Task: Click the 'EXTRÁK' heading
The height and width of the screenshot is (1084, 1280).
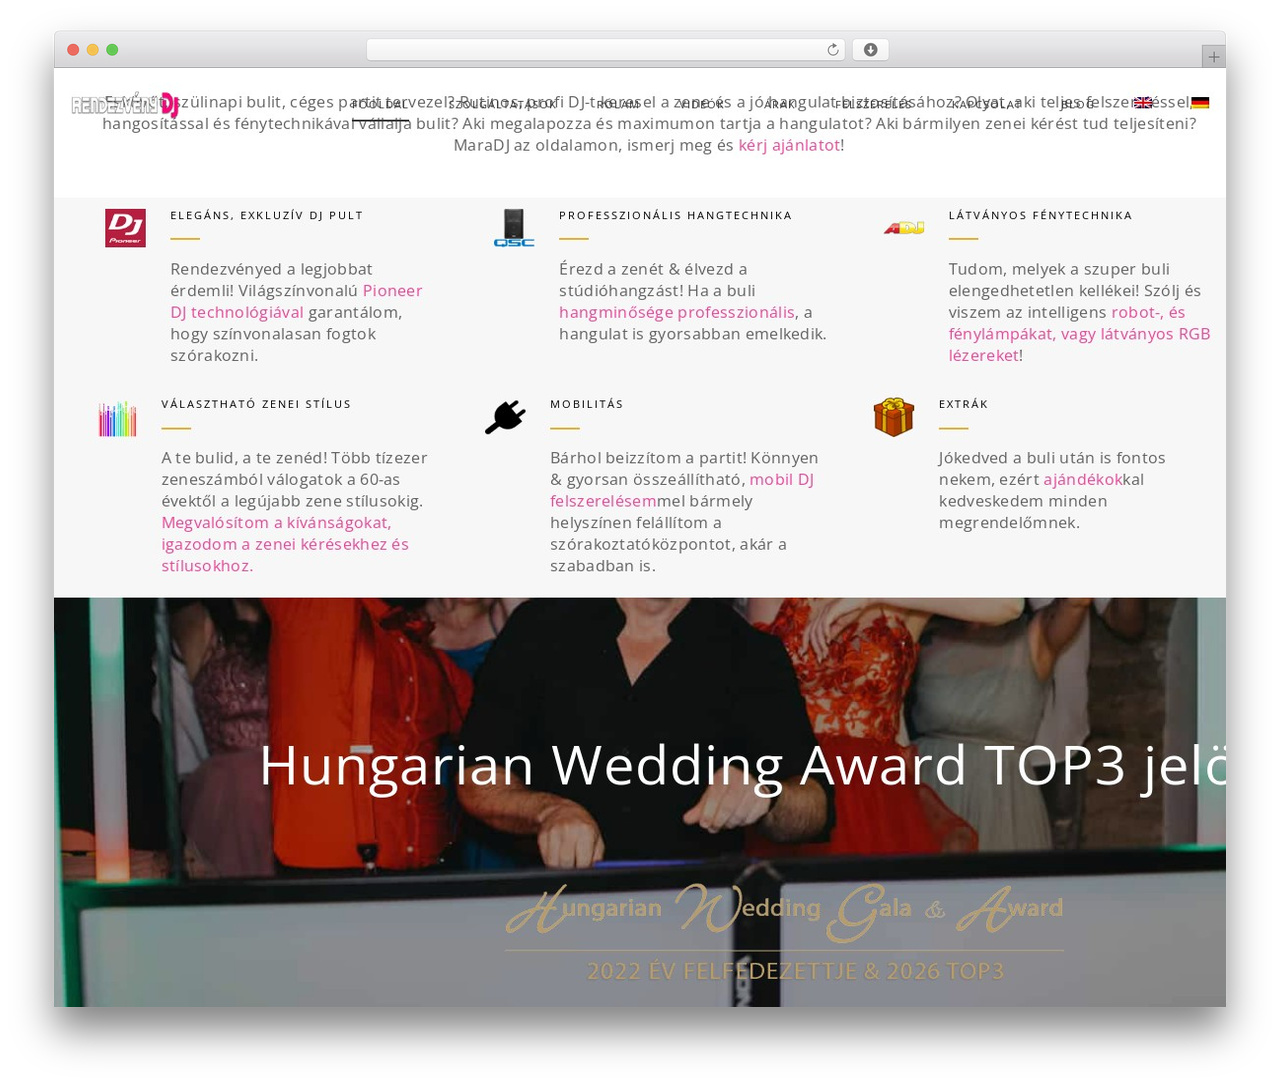Action: tap(964, 404)
